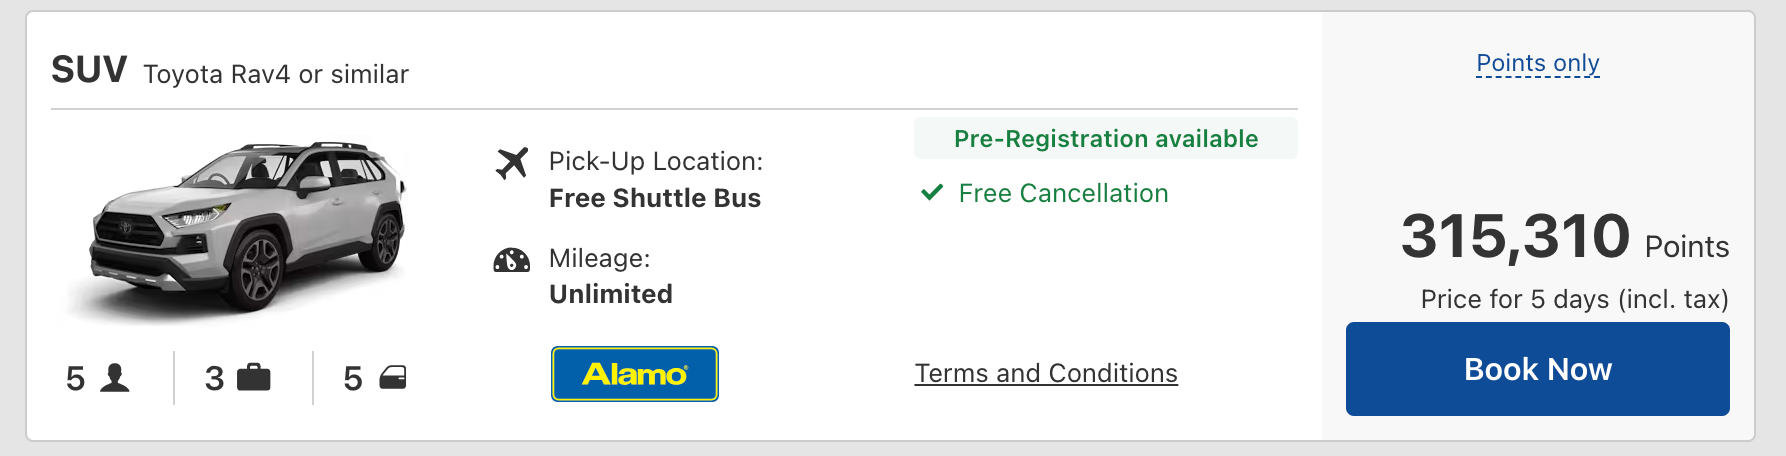Click the green Free Cancellation checkmark
This screenshot has width=1786, height=456.
pyautogui.click(x=932, y=192)
